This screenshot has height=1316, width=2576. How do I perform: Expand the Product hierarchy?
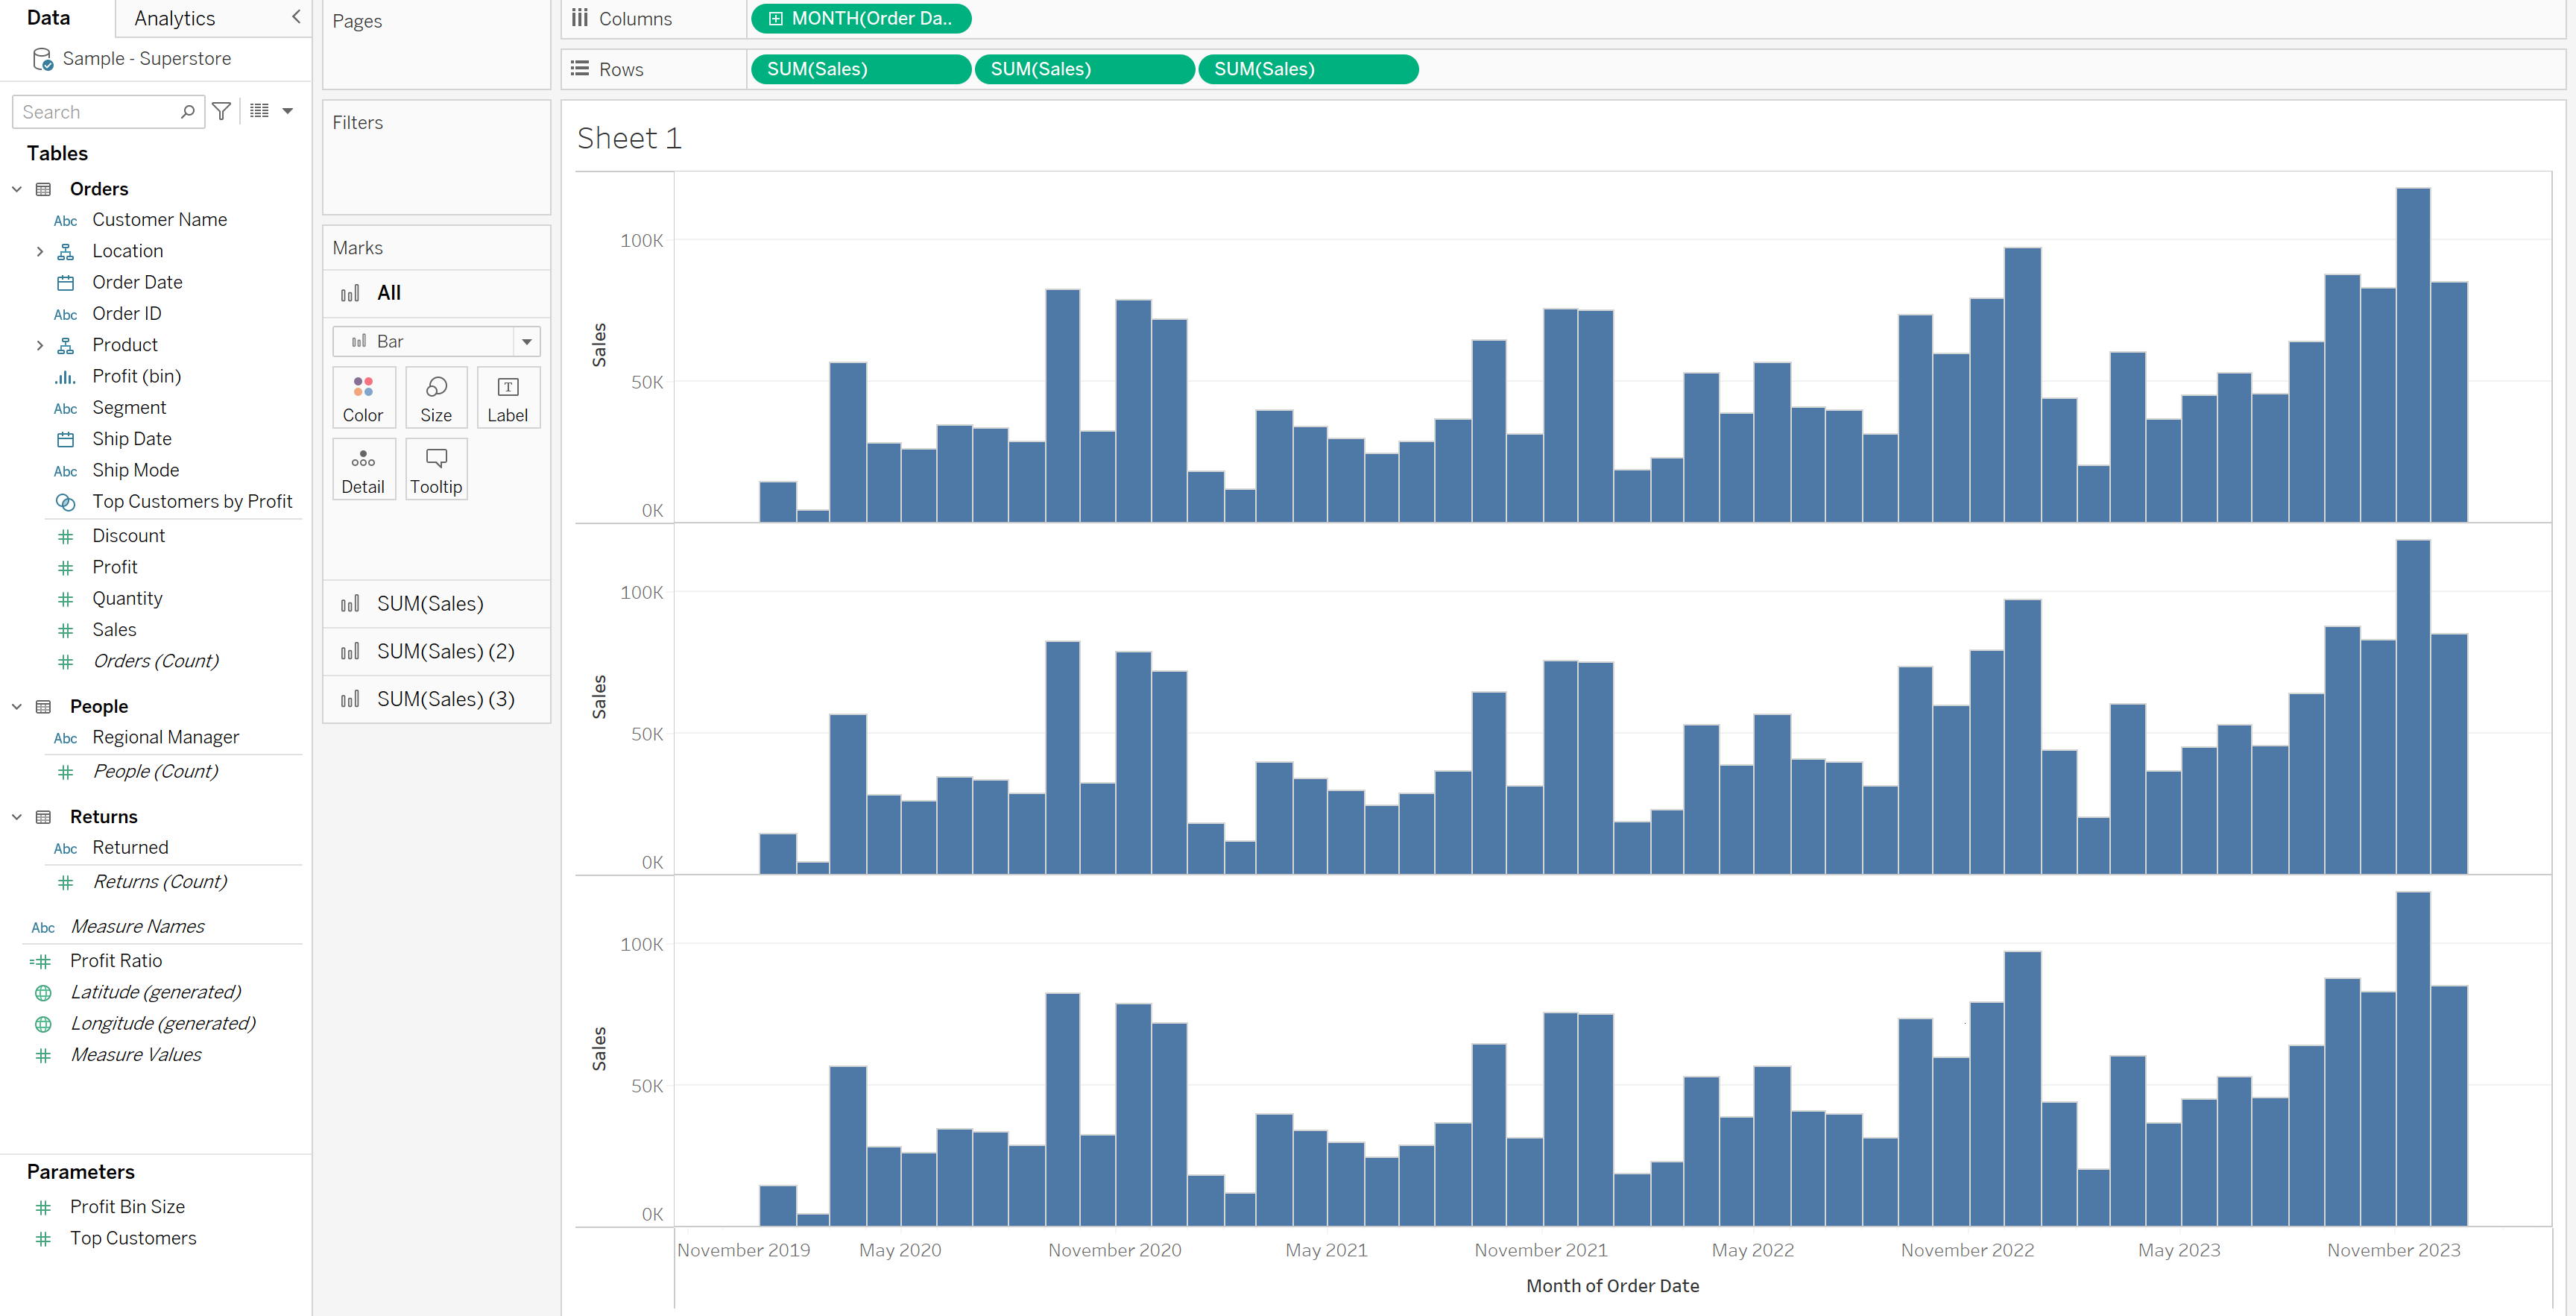click(40, 345)
